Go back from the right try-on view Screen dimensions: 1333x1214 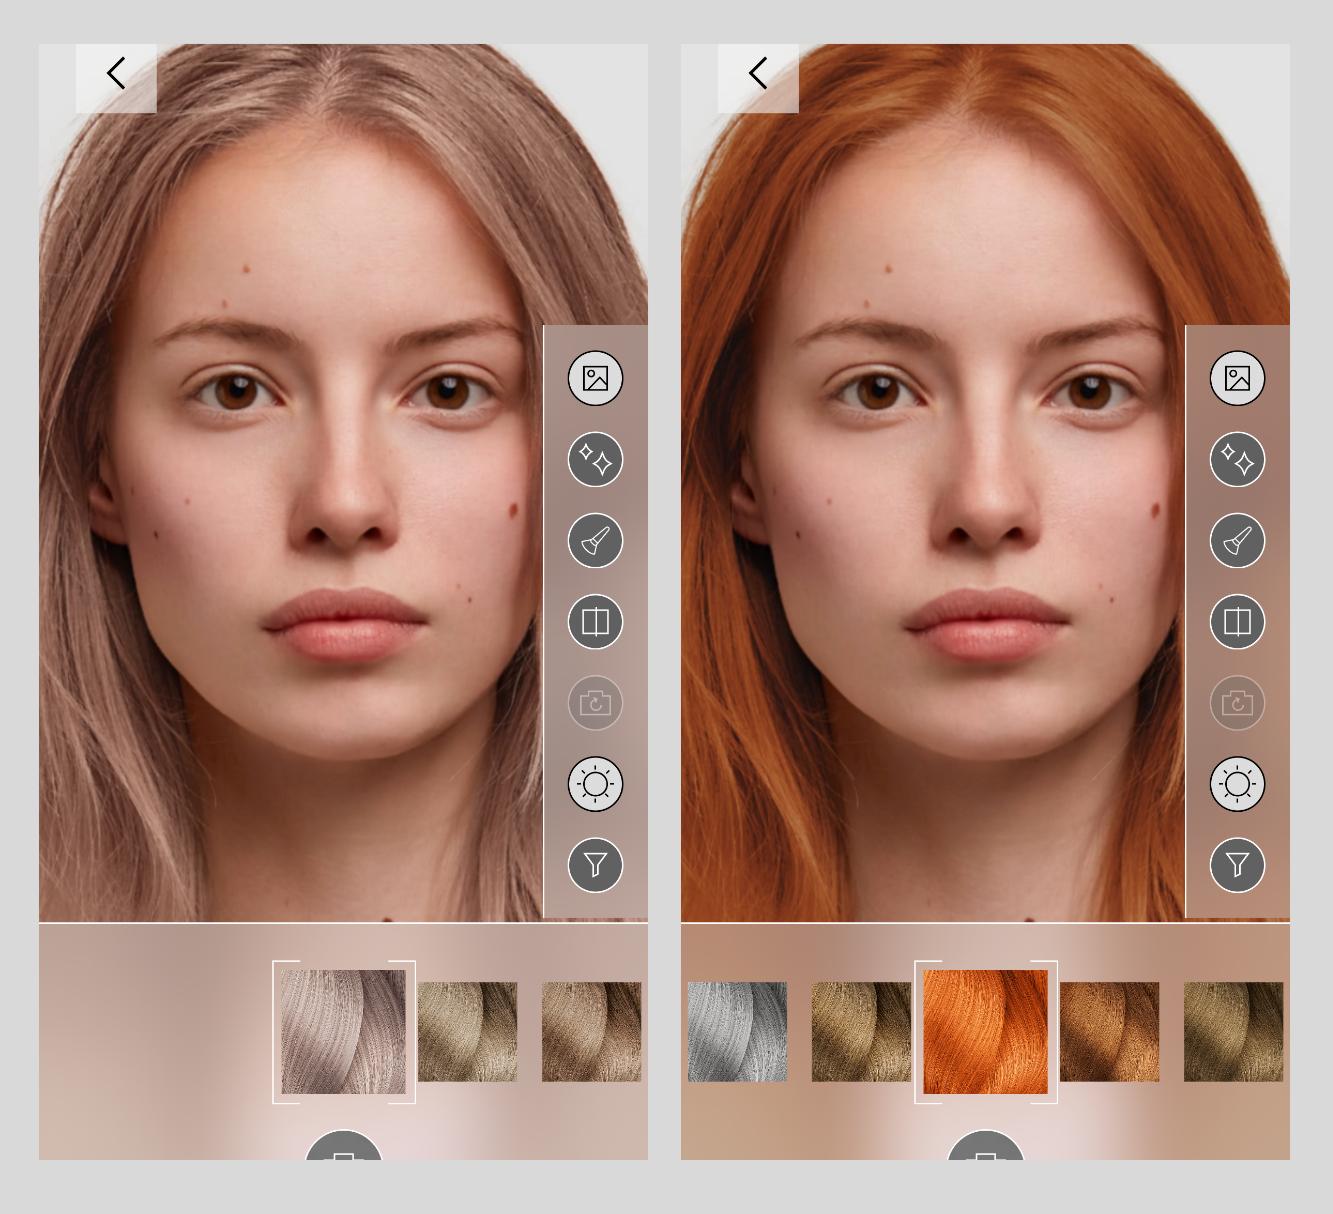(757, 72)
